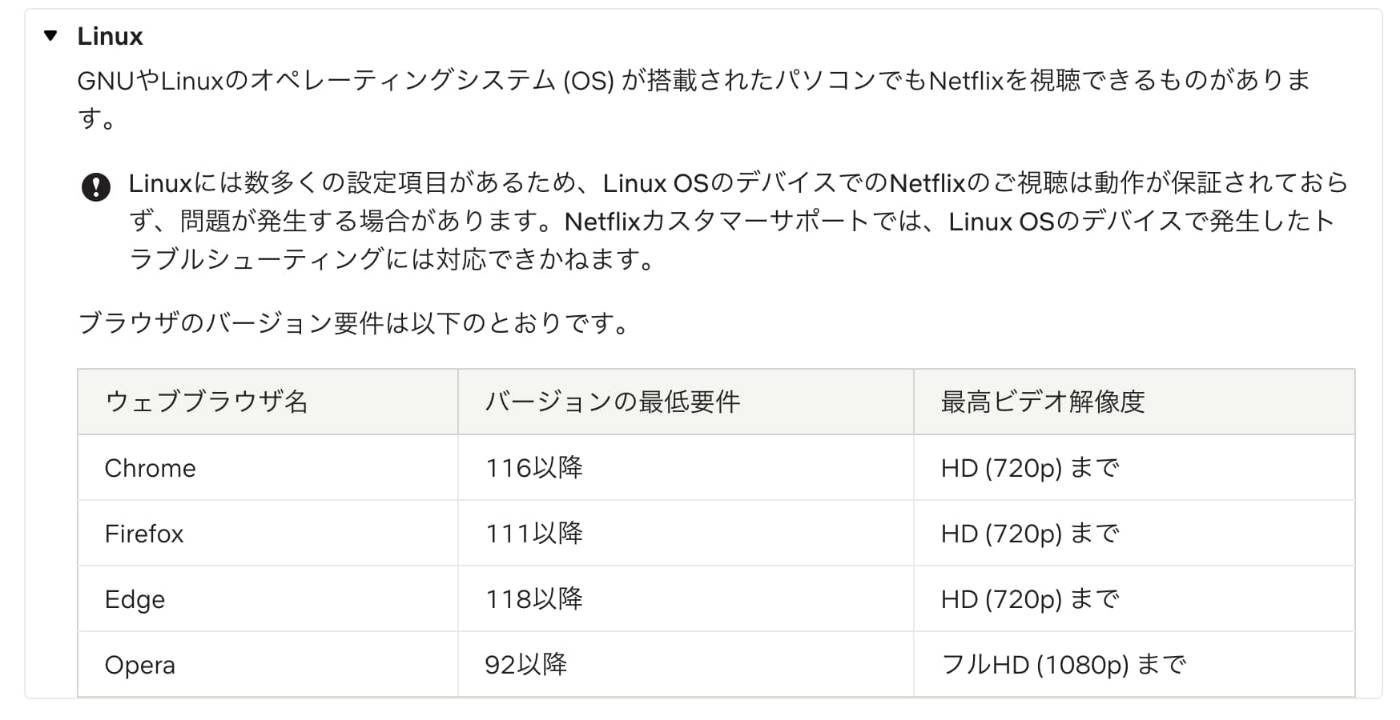Click the 111以降 version cell
This screenshot has height=720, width=1400.
(x=534, y=534)
